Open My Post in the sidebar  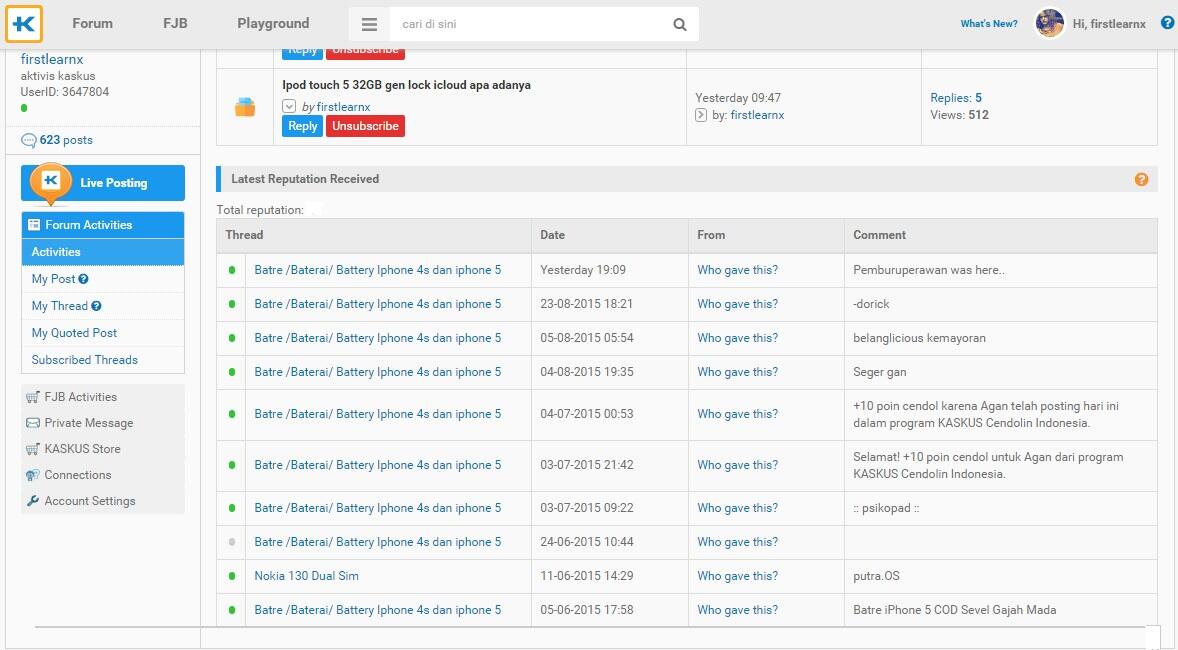click(53, 279)
